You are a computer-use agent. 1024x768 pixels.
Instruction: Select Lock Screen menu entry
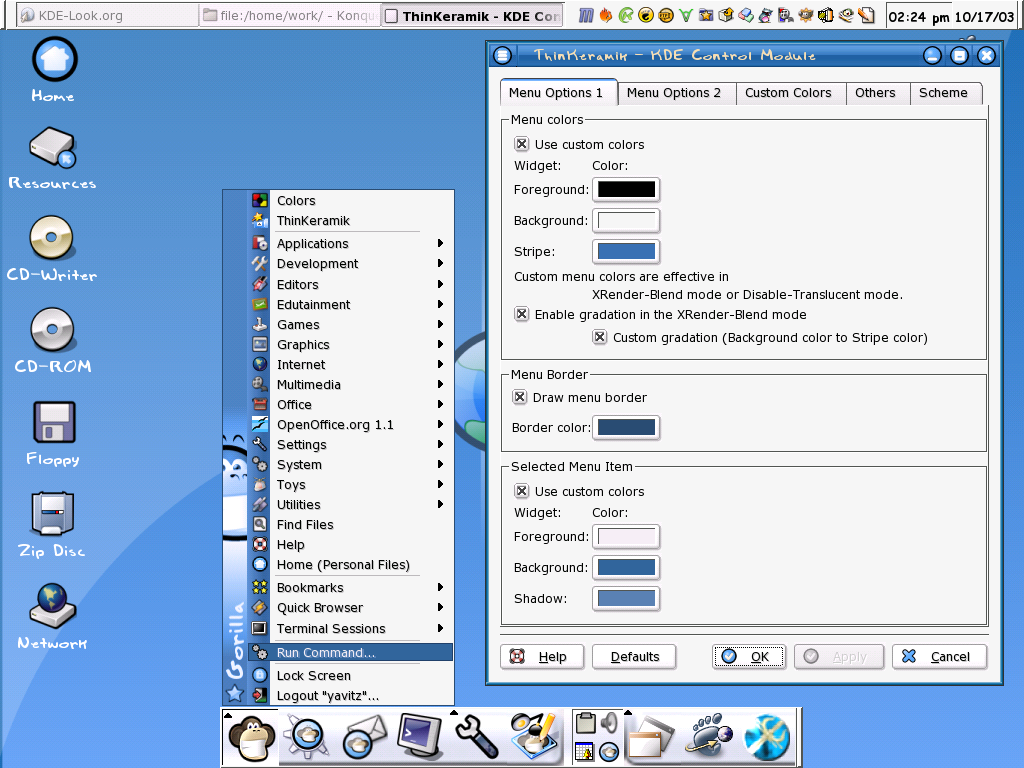click(x=351, y=675)
